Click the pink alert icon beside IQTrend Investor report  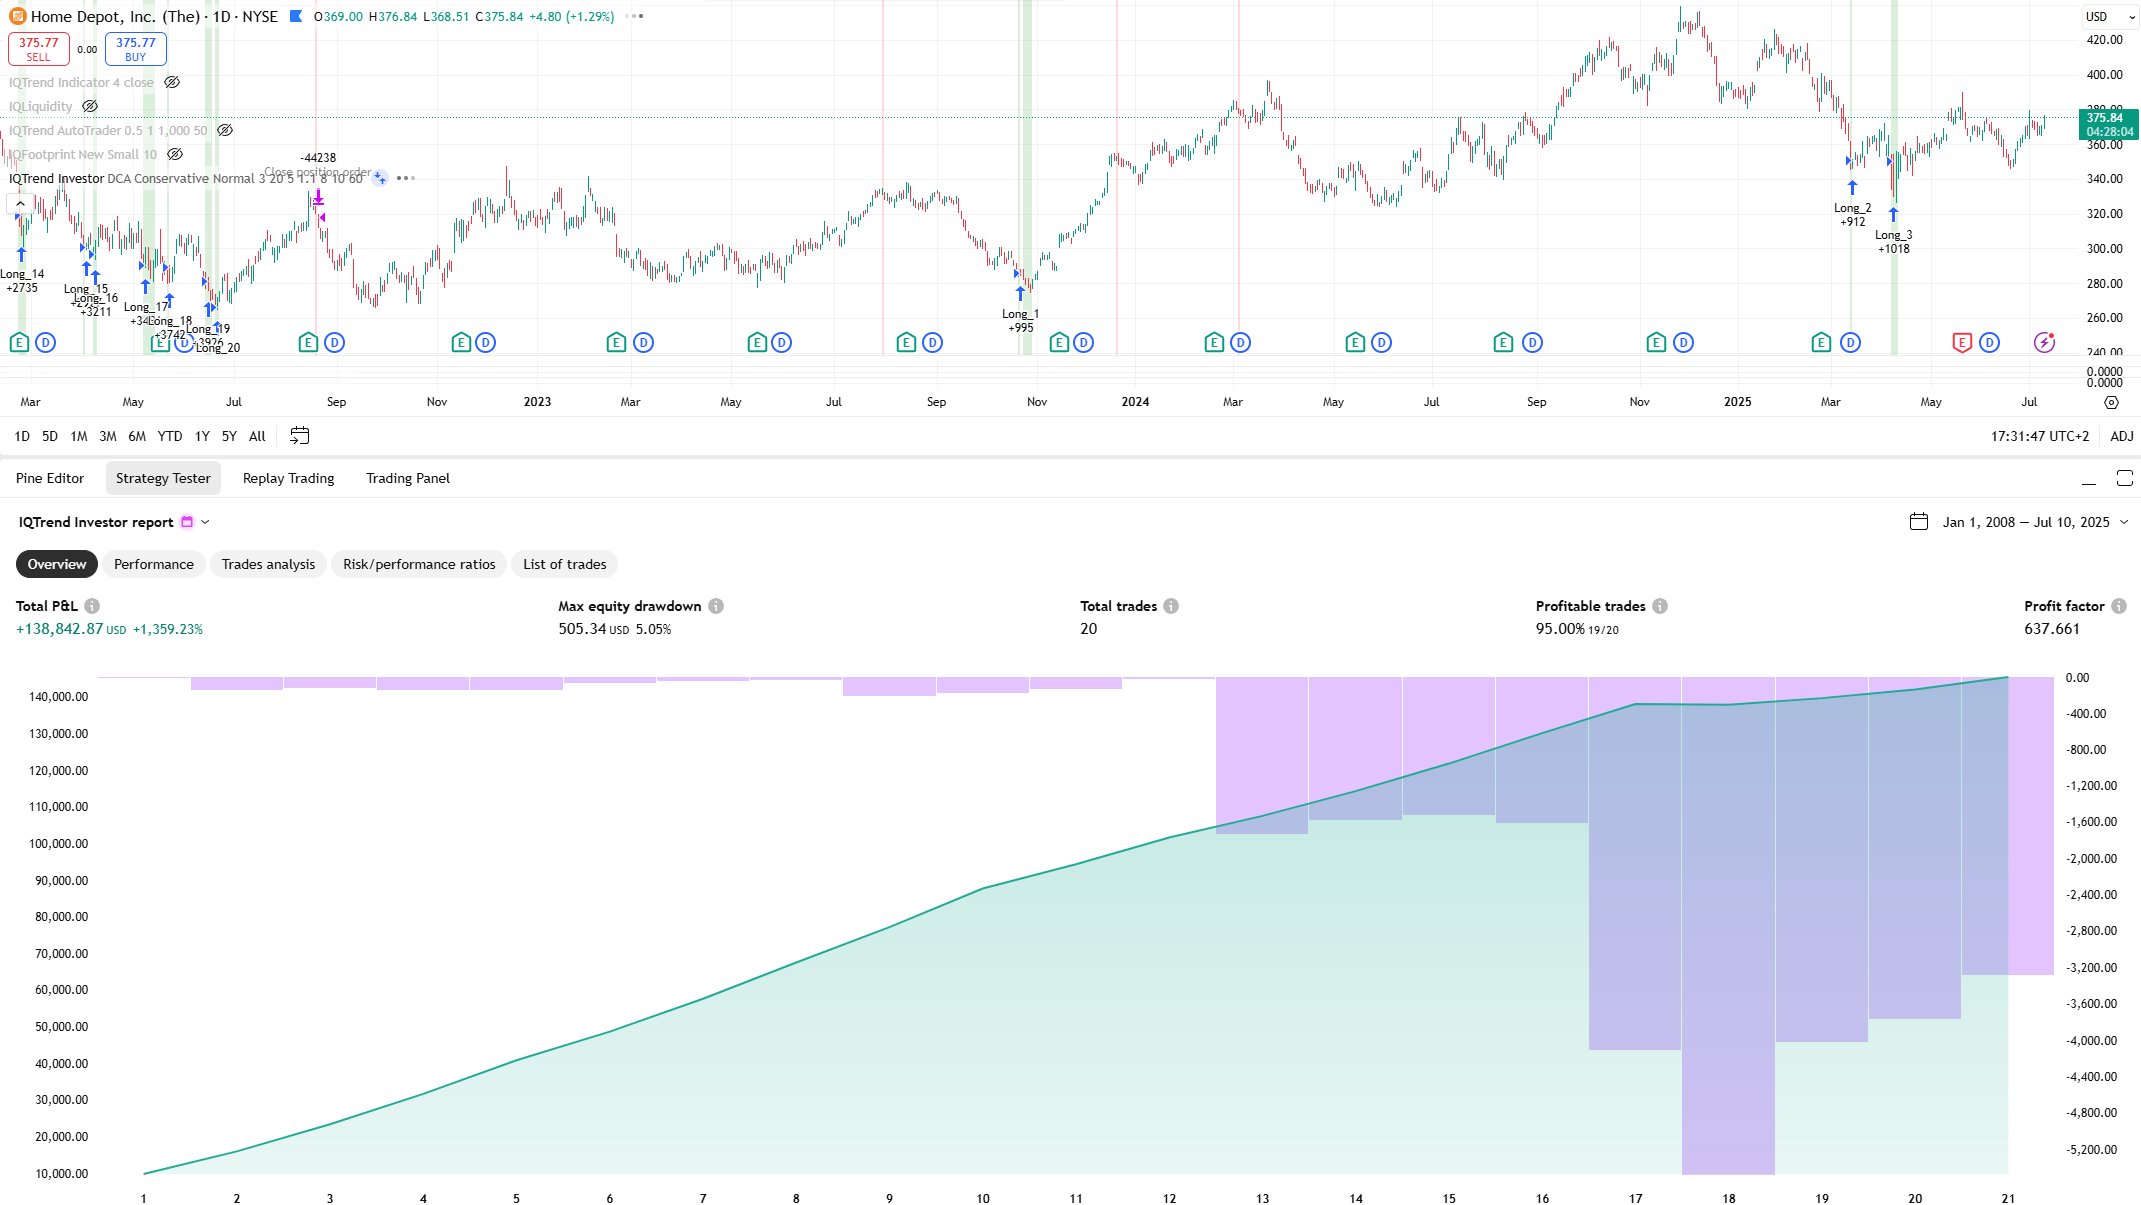coord(187,522)
